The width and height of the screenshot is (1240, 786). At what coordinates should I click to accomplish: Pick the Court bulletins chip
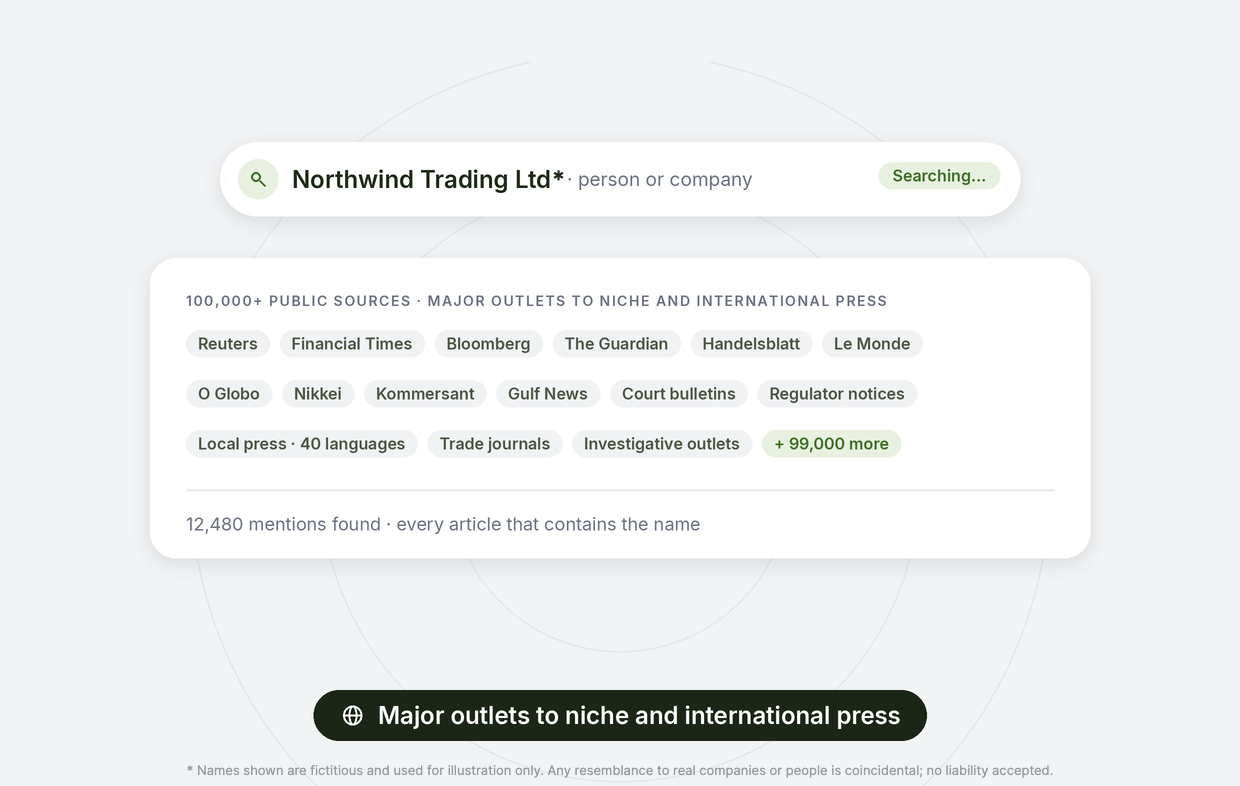pos(679,394)
